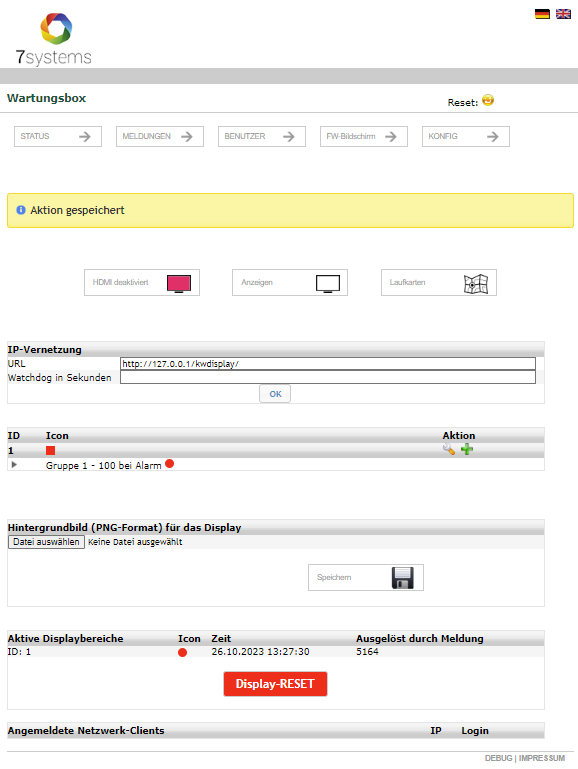Edit ID 1 with wrench icon
The image size is (578, 769).
pos(449,449)
